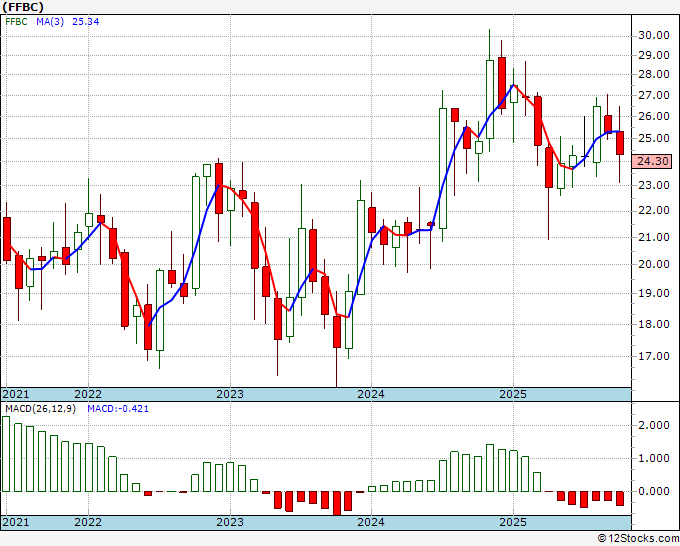This screenshot has width=680, height=546.
Task: Click 2021 on the price chart axis
Action: point(16,394)
